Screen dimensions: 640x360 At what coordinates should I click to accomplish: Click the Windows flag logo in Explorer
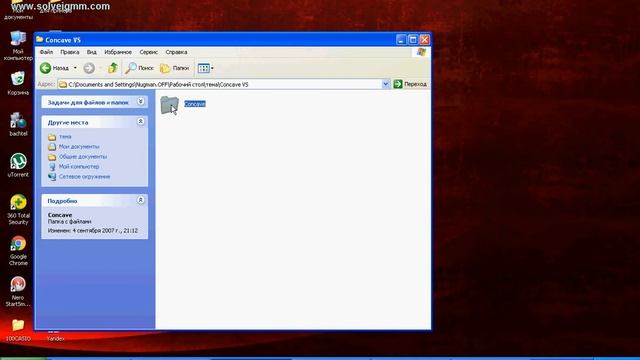(422, 52)
